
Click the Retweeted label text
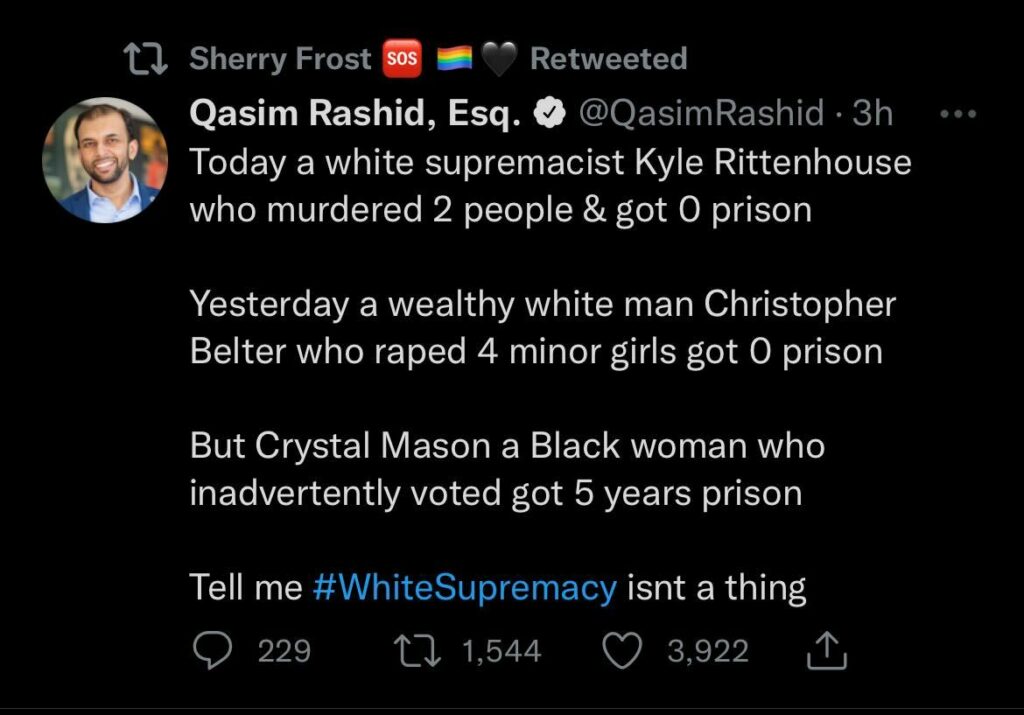point(609,59)
